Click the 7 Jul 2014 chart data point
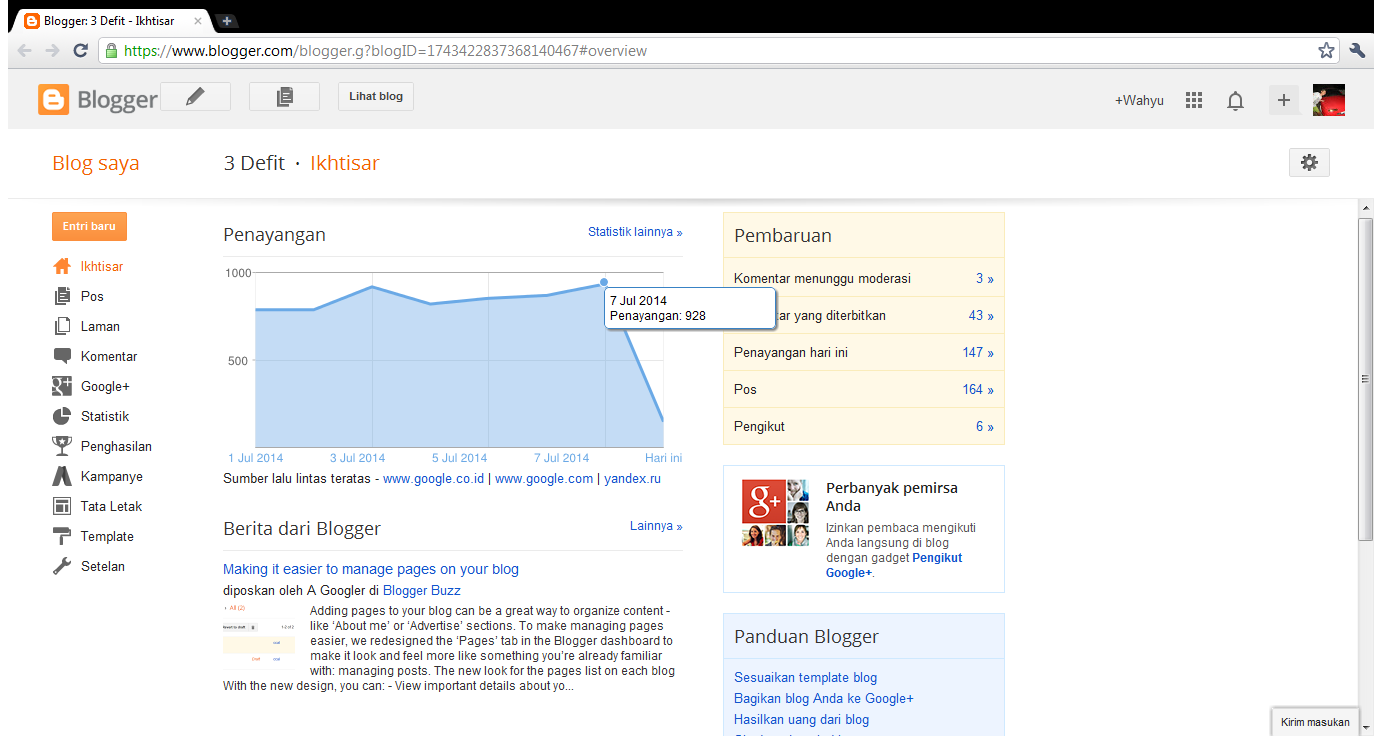This screenshot has width=1382, height=744. click(x=604, y=283)
